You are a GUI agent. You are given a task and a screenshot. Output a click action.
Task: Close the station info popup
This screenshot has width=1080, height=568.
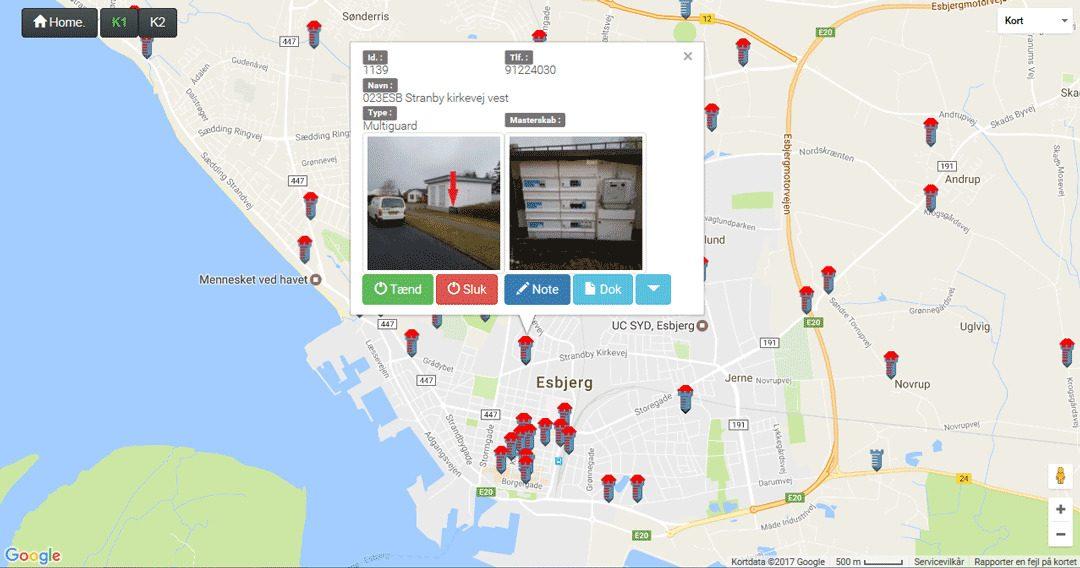pos(687,56)
